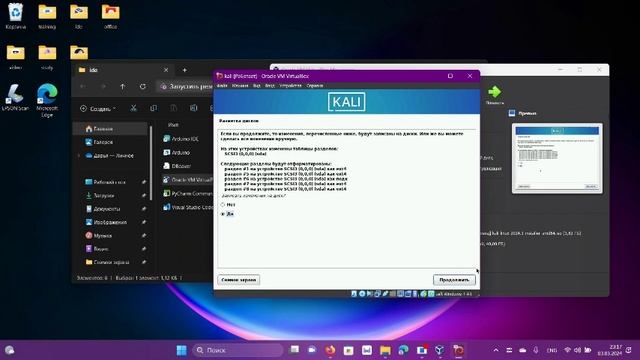Click the File Explorer address bar
The image size is (640, 360).
pyautogui.click(x=186, y=87)
